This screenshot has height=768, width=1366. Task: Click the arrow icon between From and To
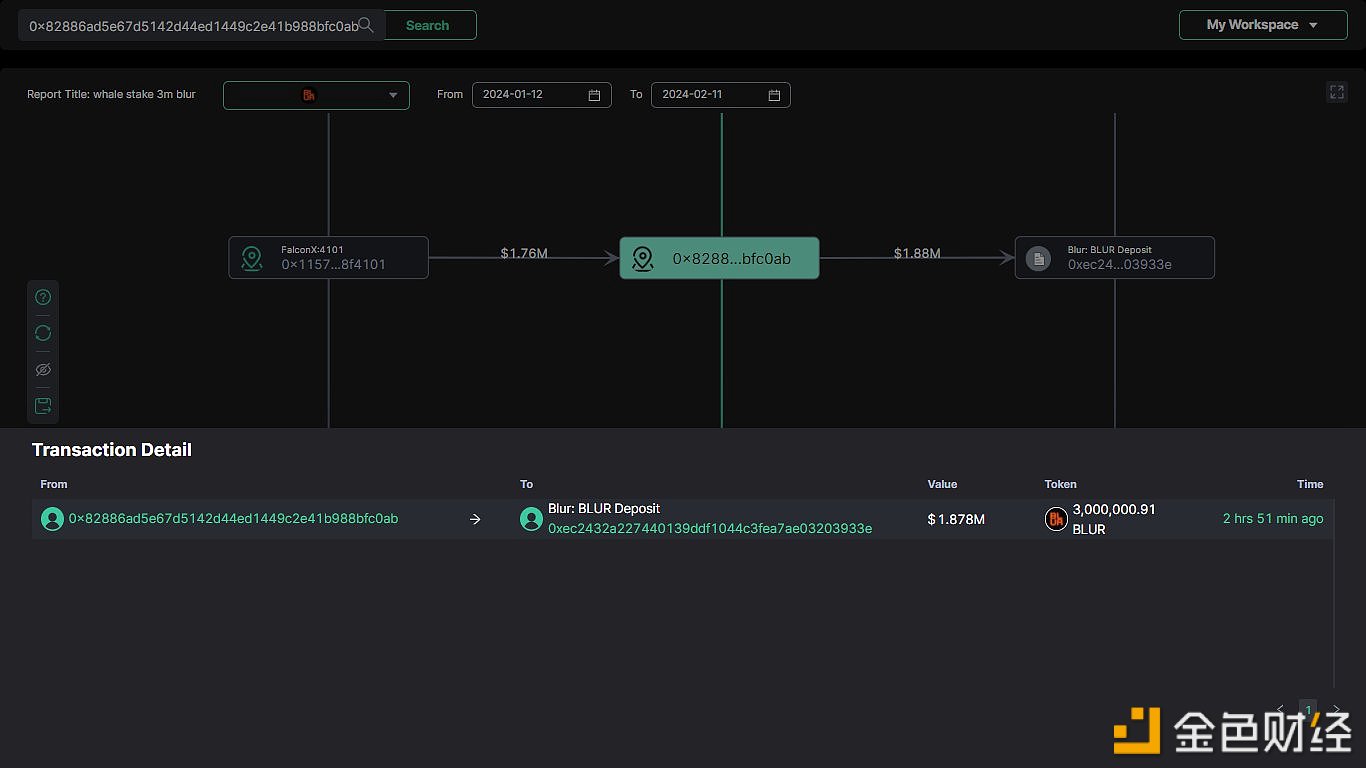475,519
